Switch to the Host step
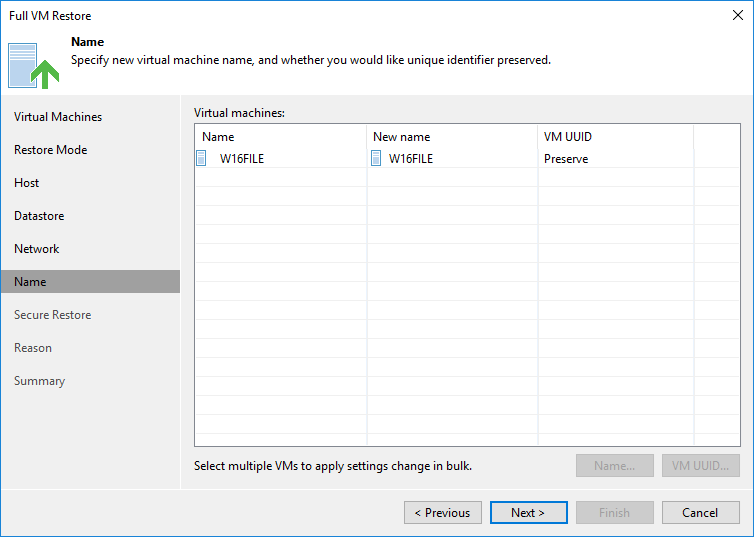Screen dimensions: 754x537 coord(26,183)
